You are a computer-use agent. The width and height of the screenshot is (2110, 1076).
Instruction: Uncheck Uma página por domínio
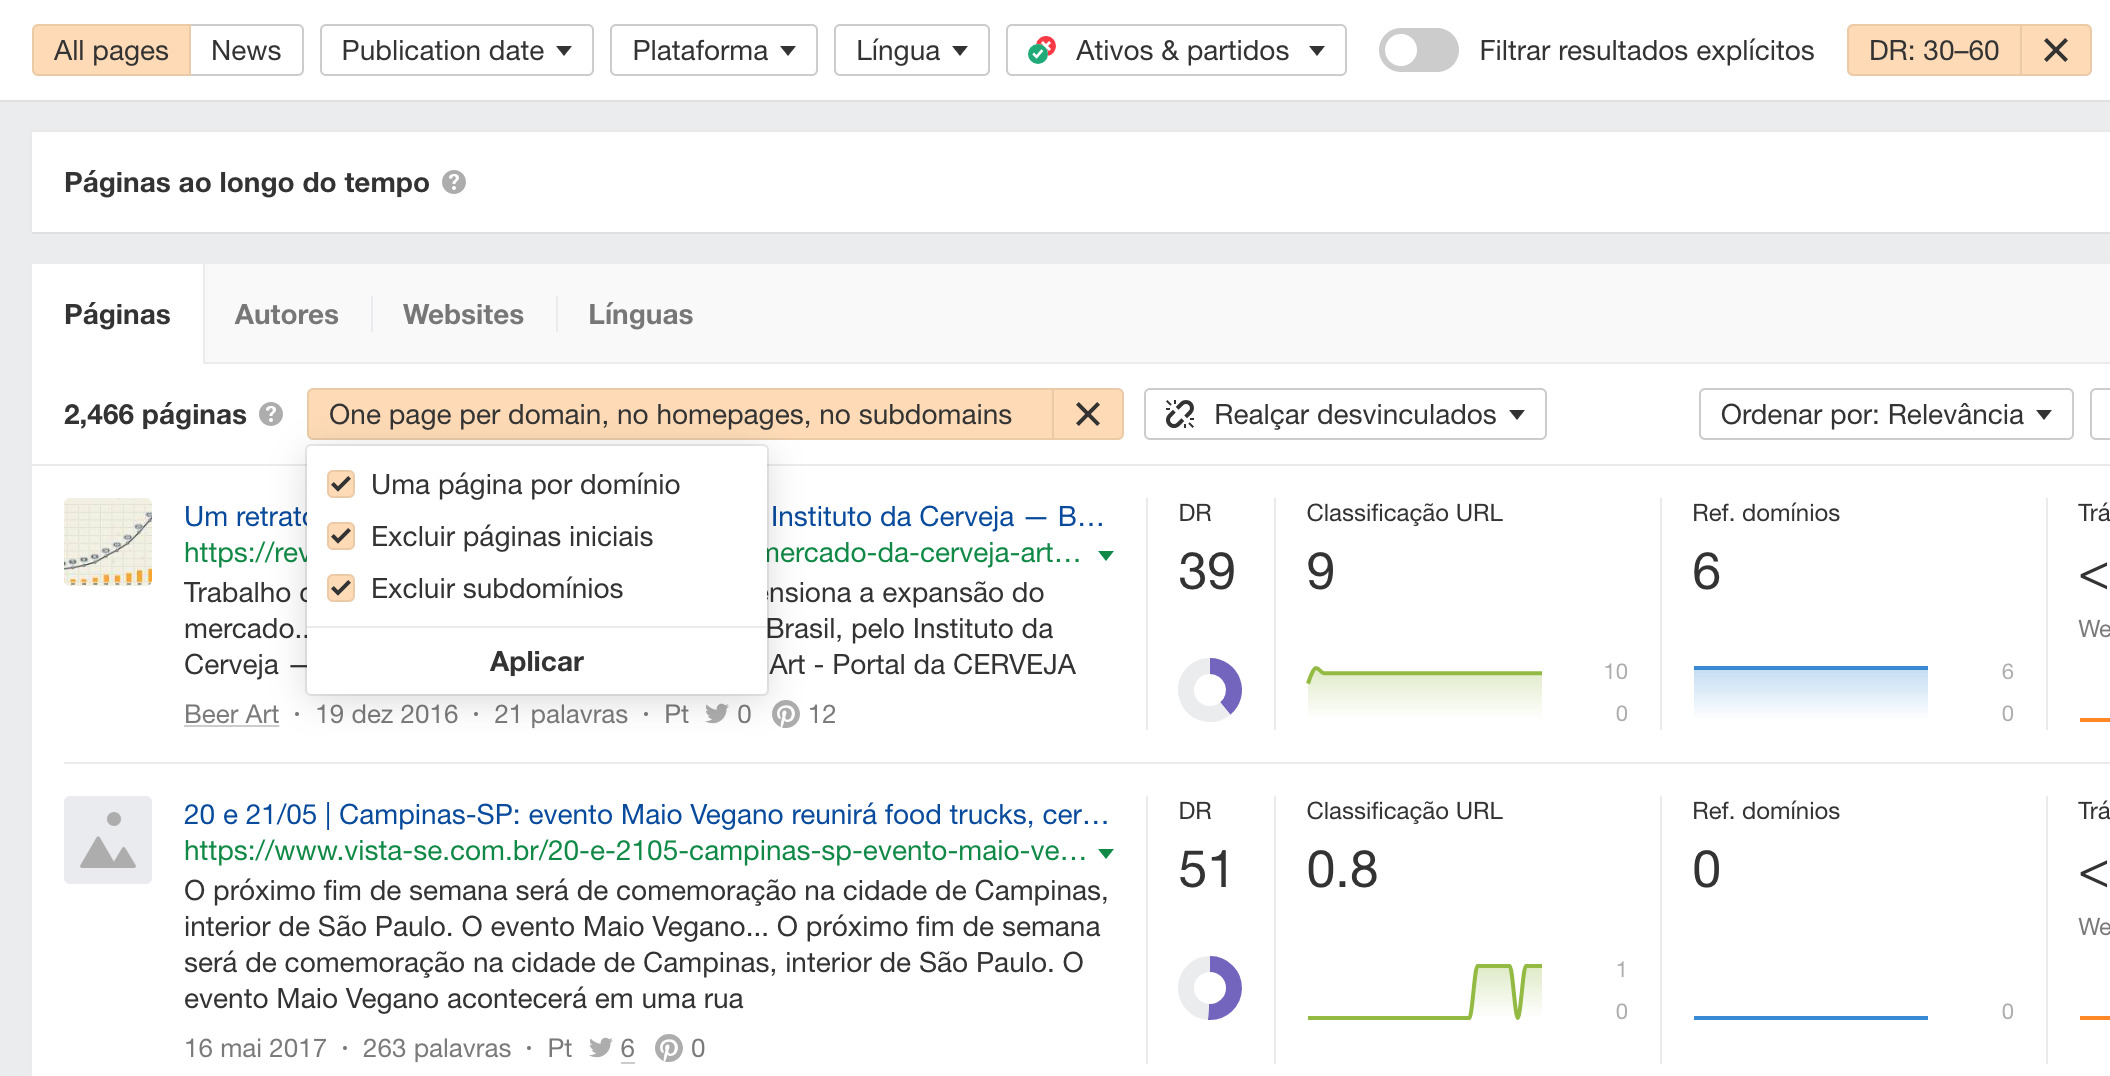(341, 484)
